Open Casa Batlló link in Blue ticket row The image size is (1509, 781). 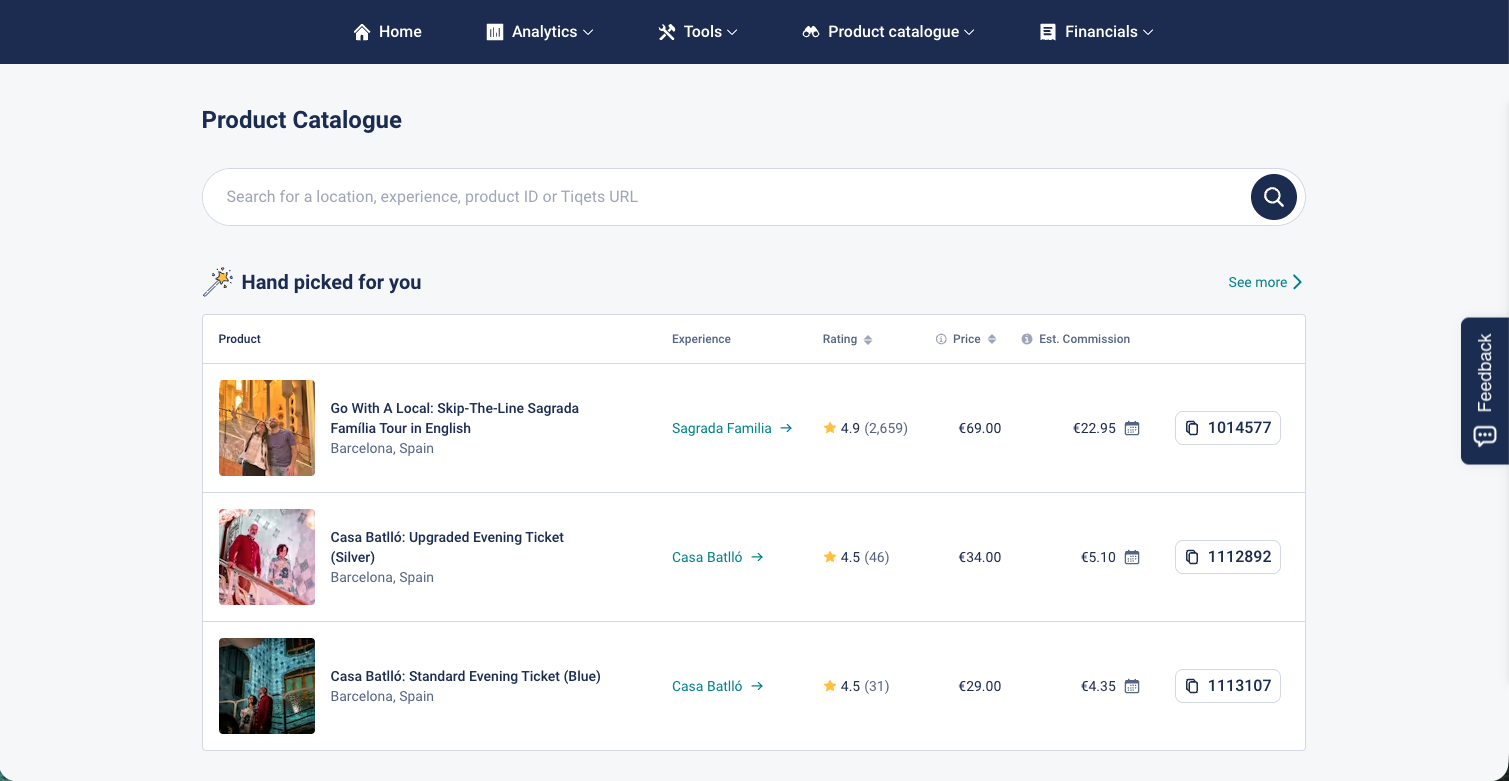point(717,686)
